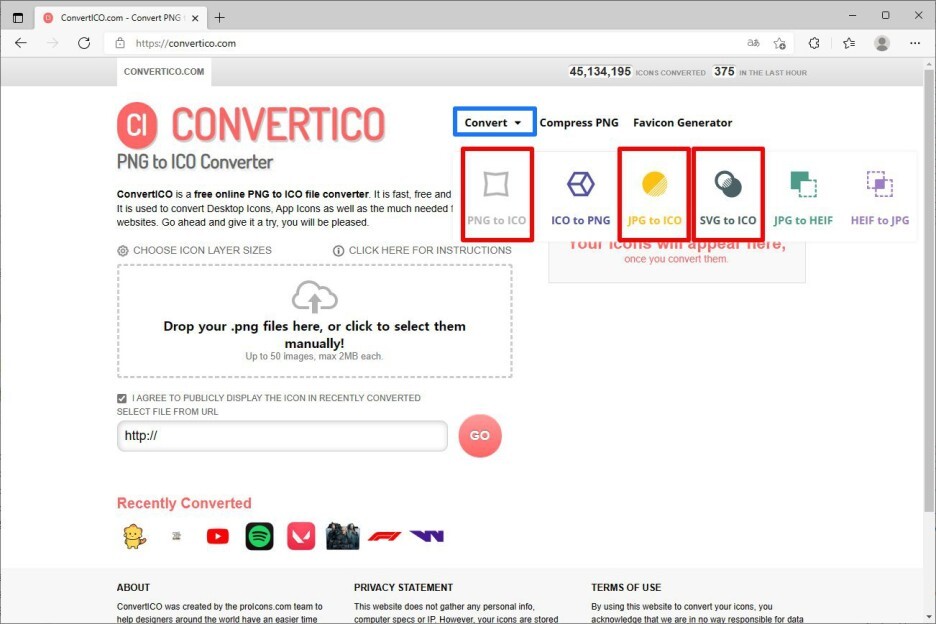
Task: Add this page to favorites
Action: pyautogui.click(x=780, y=43)
